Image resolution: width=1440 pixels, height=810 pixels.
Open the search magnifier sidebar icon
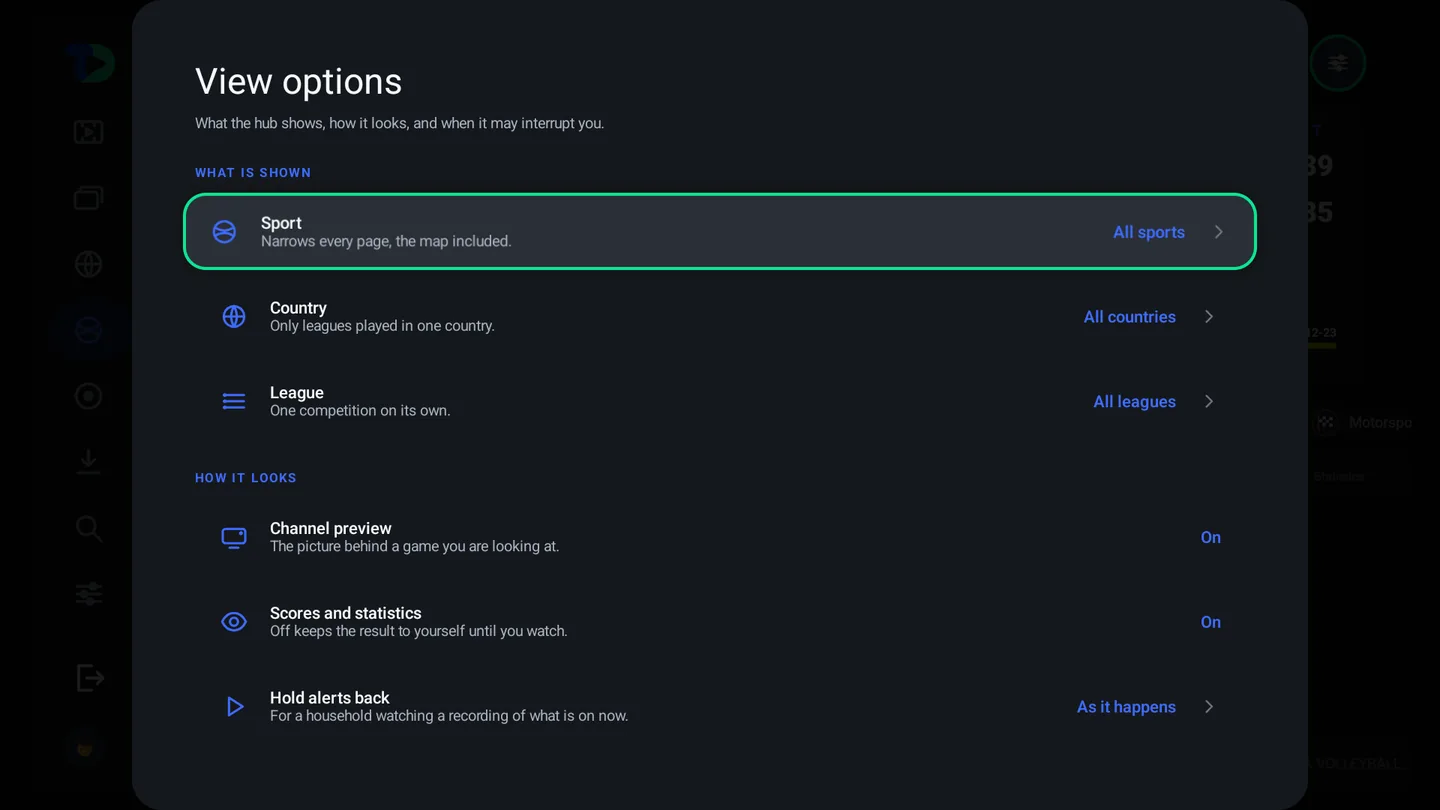[x=89, y=529]
